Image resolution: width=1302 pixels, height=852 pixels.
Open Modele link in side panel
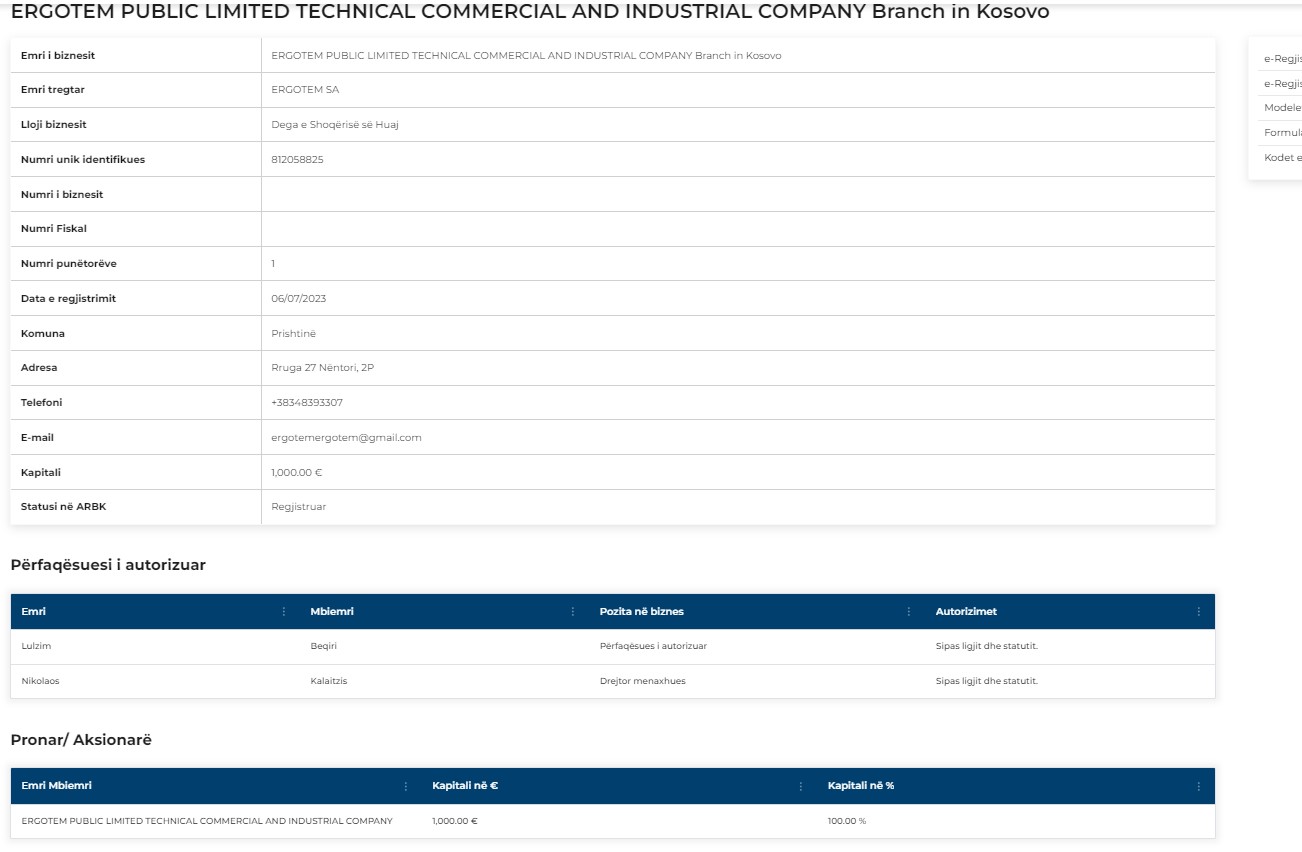point(1283,107)
